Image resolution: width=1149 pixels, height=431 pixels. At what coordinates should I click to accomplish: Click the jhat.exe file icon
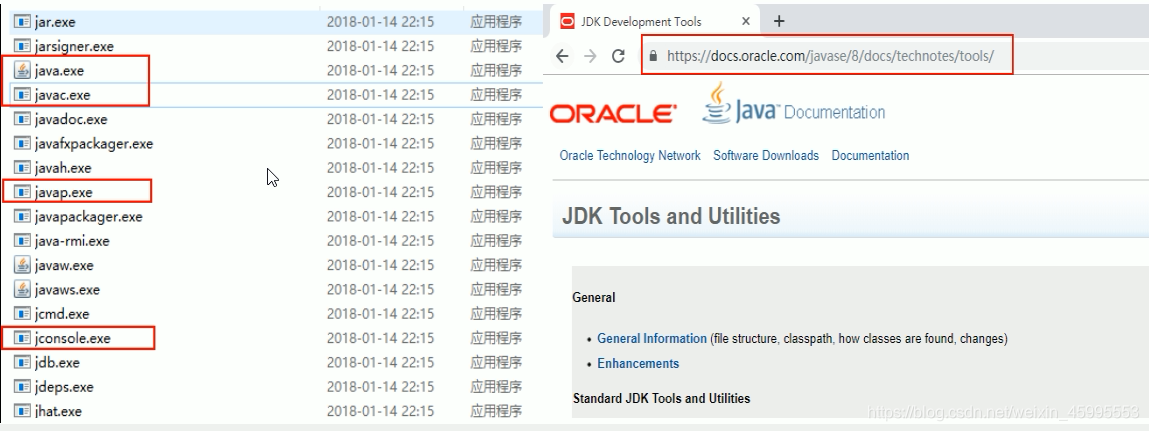pyautogui.click(x=22, y=410)
